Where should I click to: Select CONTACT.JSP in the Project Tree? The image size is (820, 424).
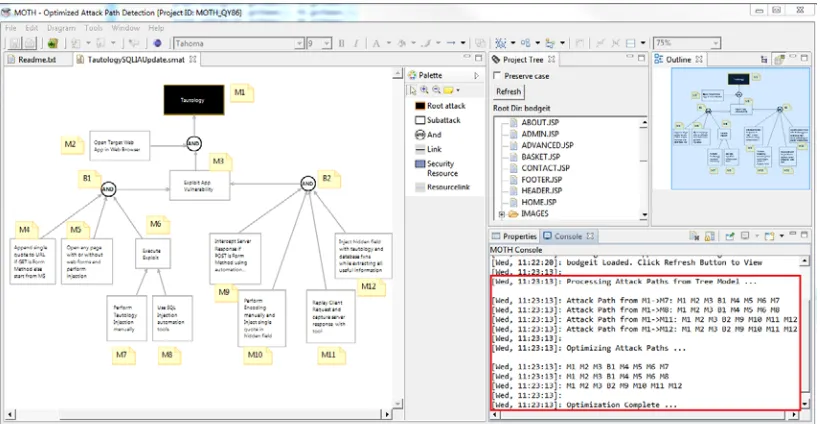pos(545,168)
